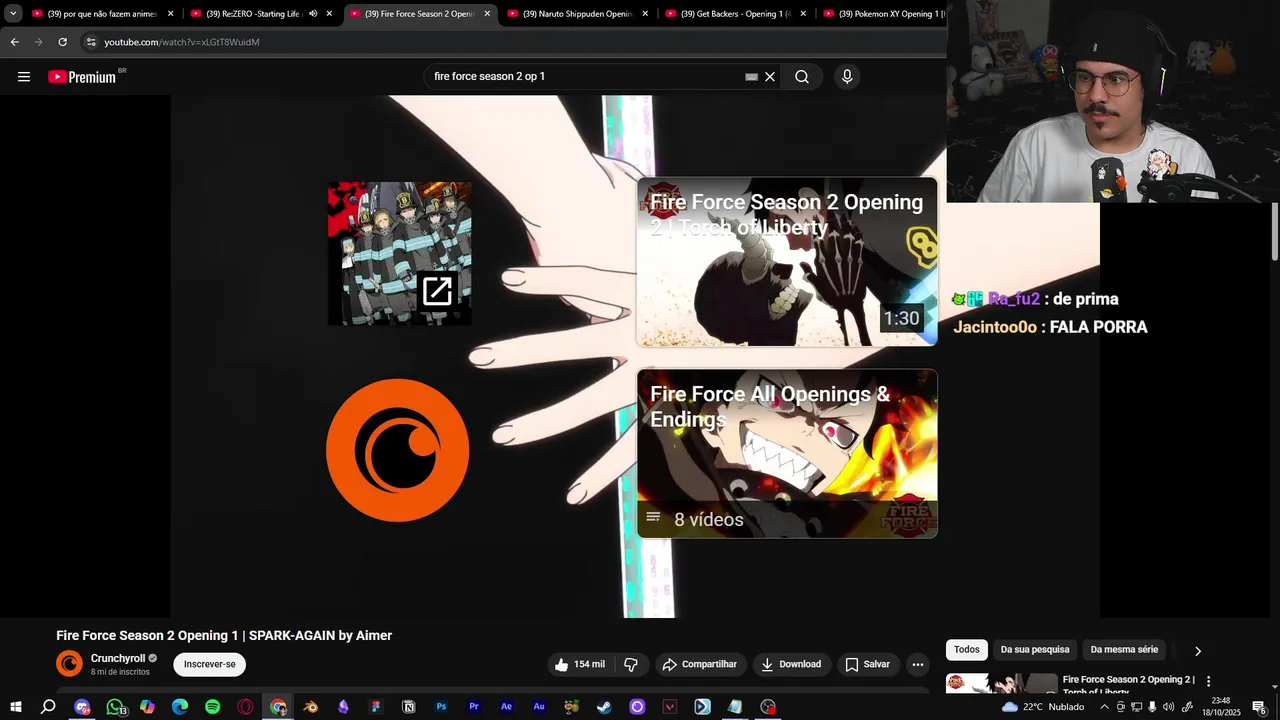Open the YouTube hamburger guide menu
This screenshot has height=720, width=1280.
(24, 77)
